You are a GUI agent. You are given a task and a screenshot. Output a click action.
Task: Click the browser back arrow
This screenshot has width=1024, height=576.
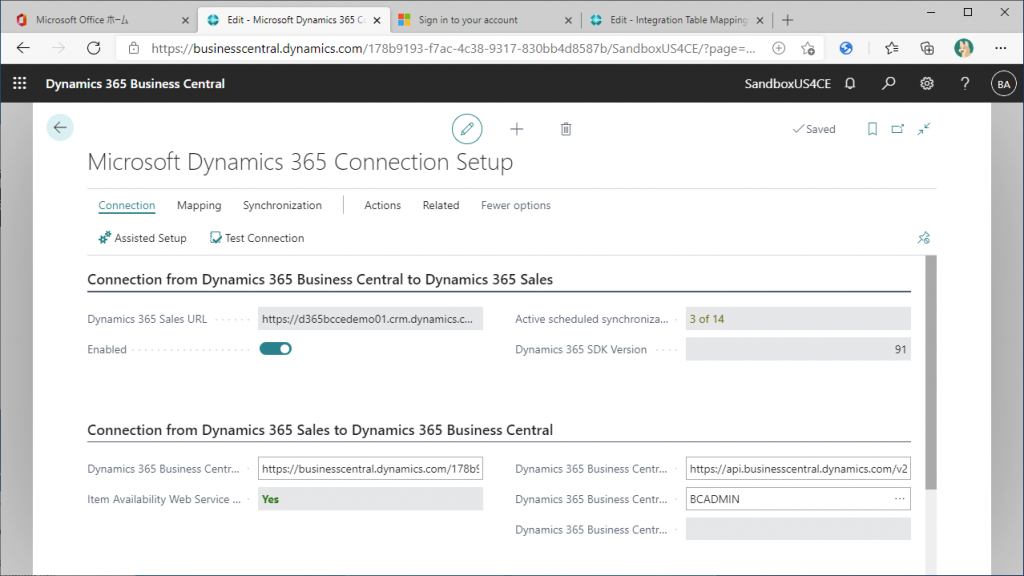[x=24, y=48]
